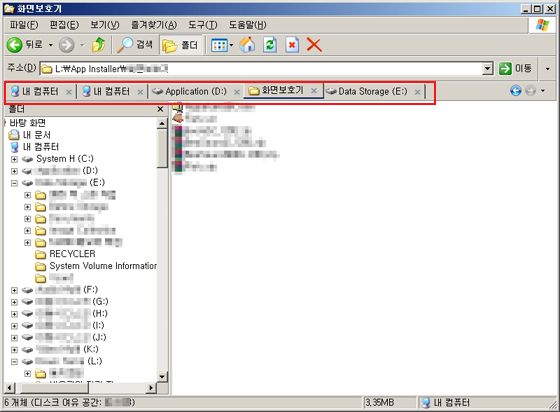Screen dimensions: 560x412
Task: Click the home icon in toolbar
Action: 248,45
